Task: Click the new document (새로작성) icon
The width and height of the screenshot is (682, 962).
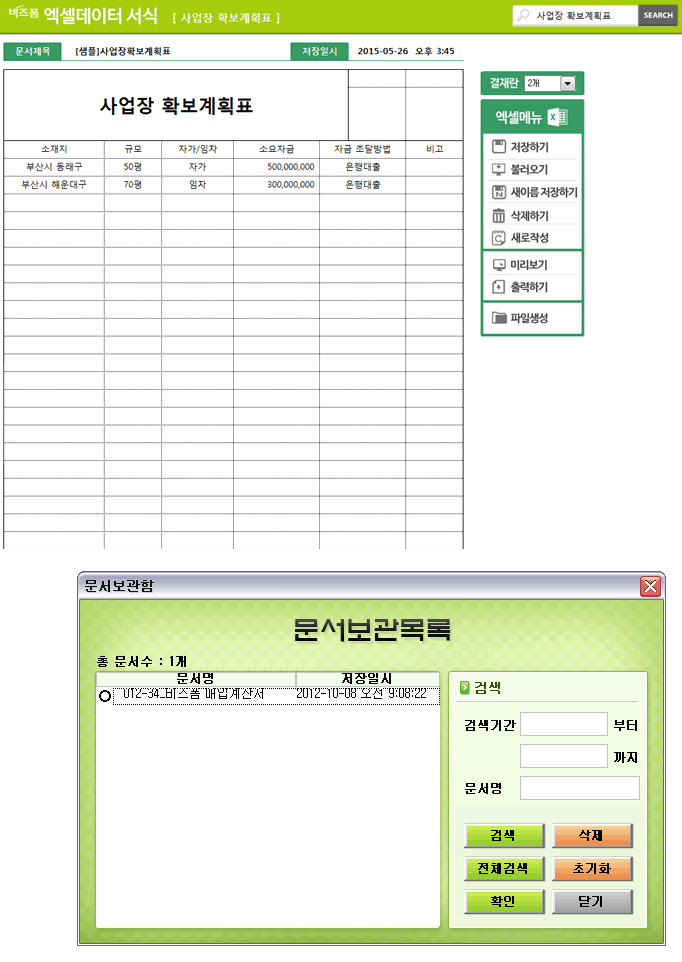Action: [x=499, y=237]
